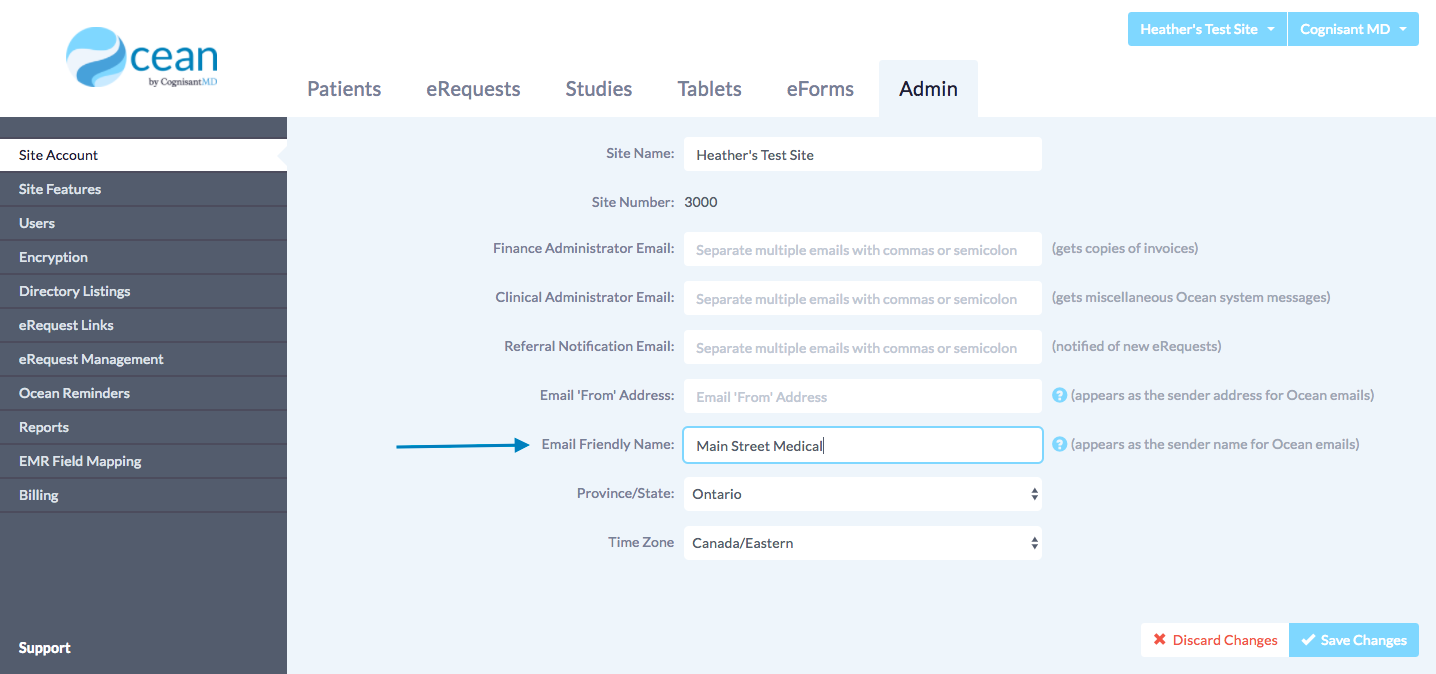
Task: Switch to the Patients tab
Action: [x=344, y=89]
